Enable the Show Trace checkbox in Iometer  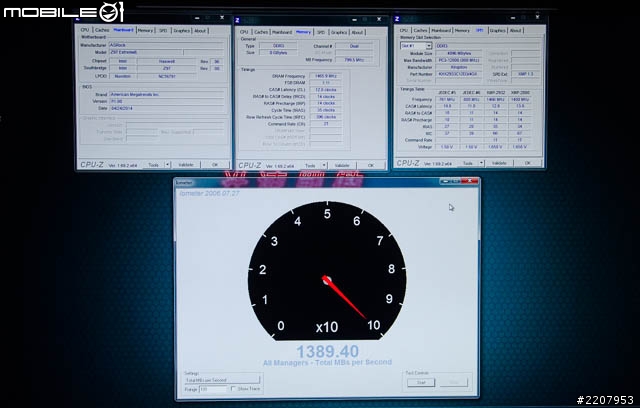(233, 389)
